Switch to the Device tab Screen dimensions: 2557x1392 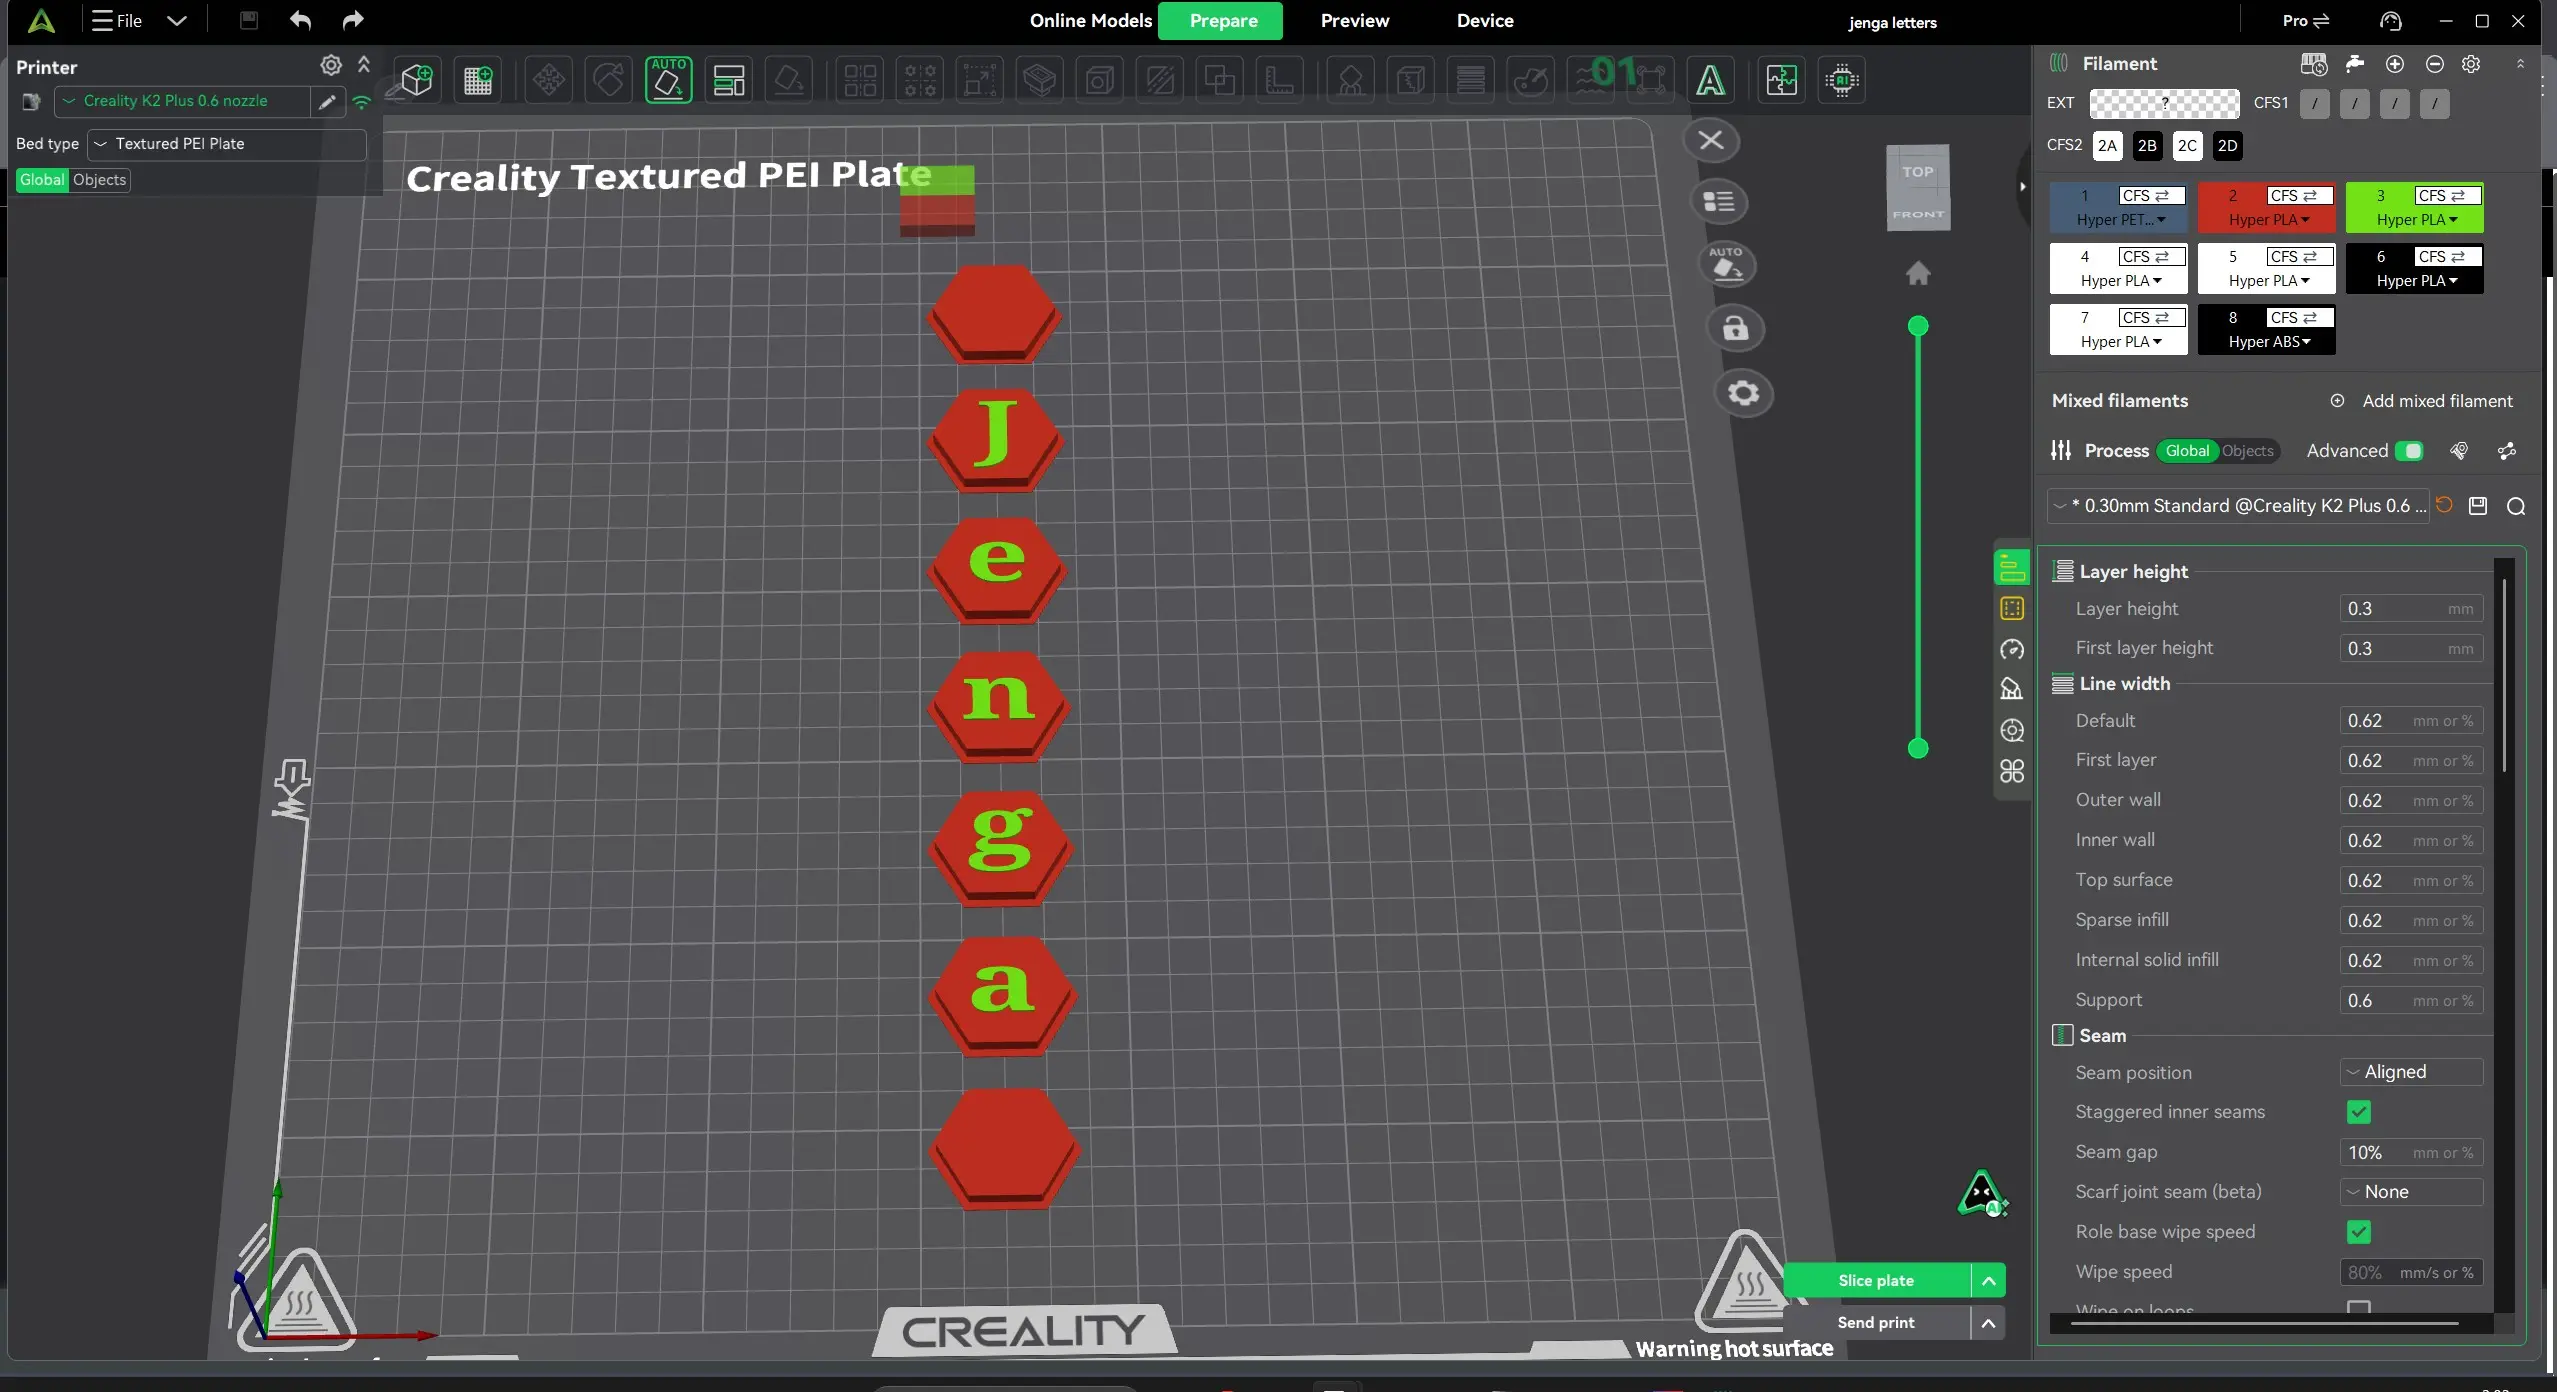click(x=1485, y=20)
